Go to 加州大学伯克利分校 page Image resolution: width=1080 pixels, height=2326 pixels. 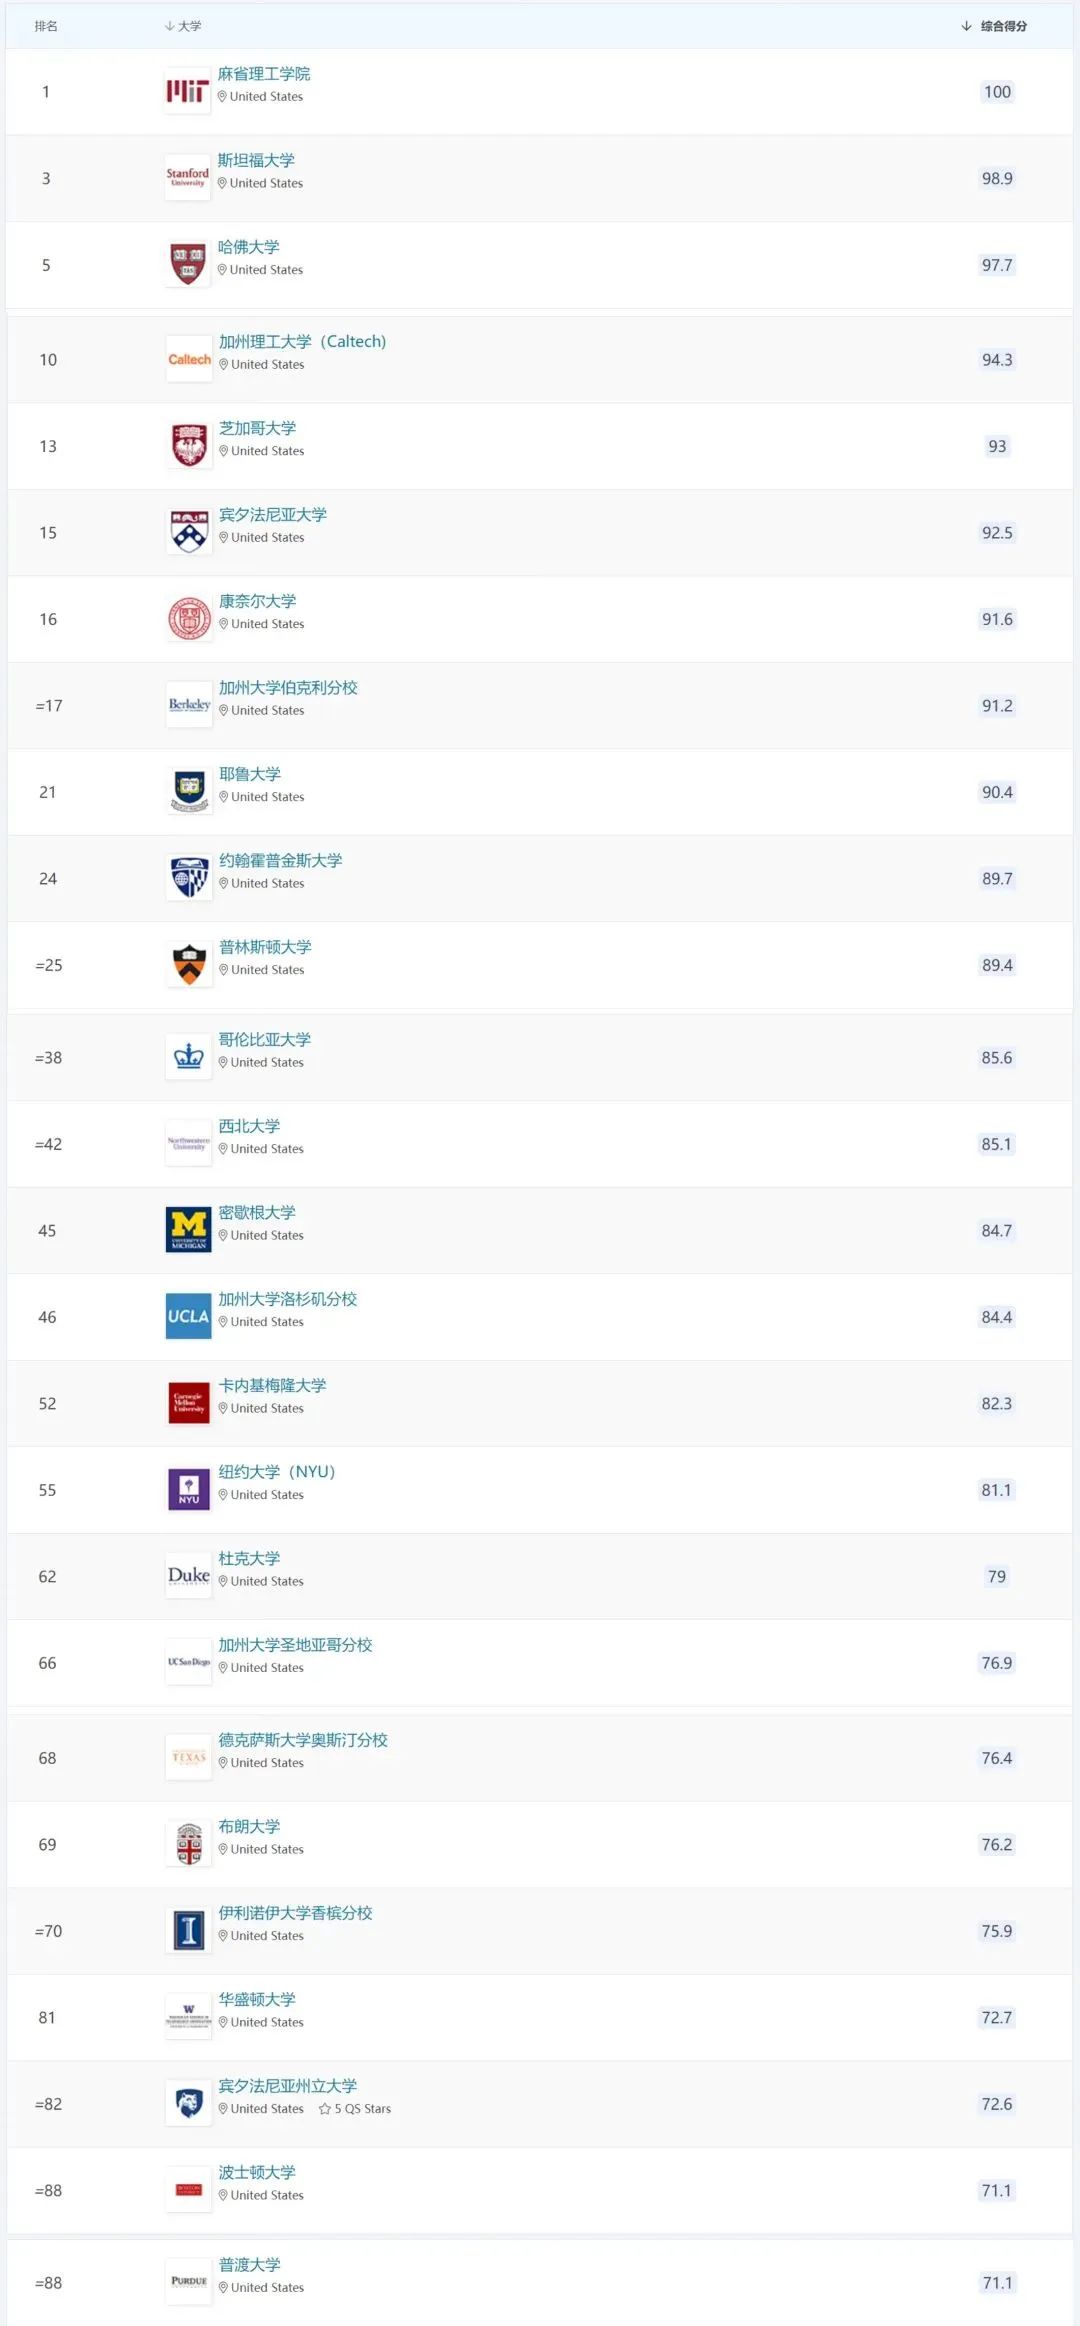coord(288,688)
